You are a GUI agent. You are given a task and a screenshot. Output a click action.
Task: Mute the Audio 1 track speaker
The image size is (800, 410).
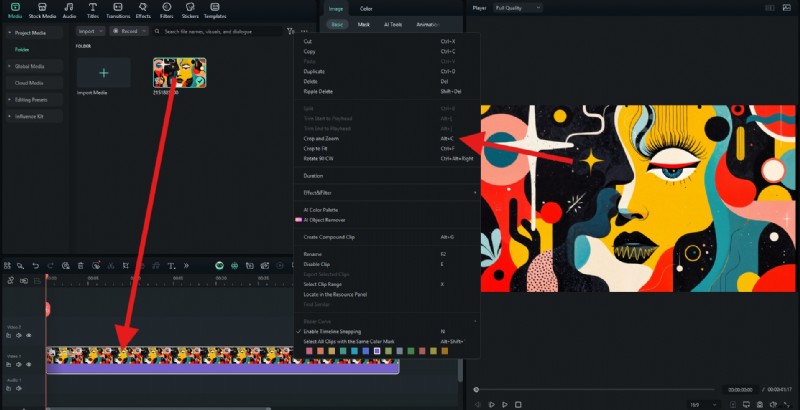tap(19, 389)
